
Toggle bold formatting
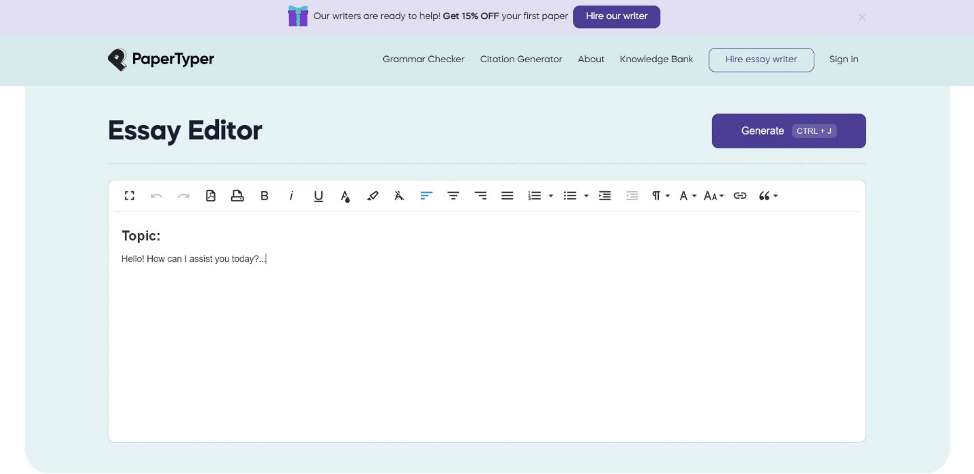click(x=264, y=196)
